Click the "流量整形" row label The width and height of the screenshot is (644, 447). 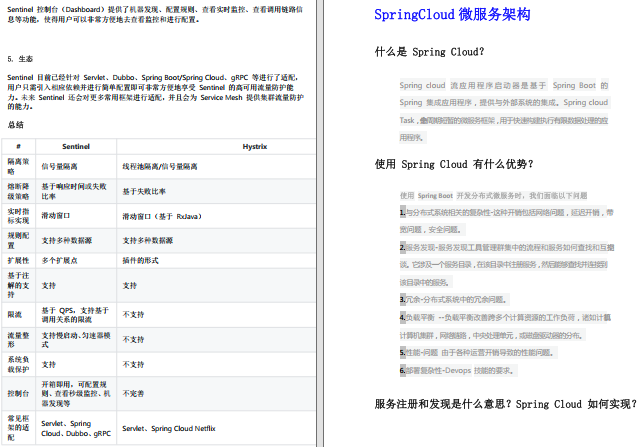(x=18, y=340)
